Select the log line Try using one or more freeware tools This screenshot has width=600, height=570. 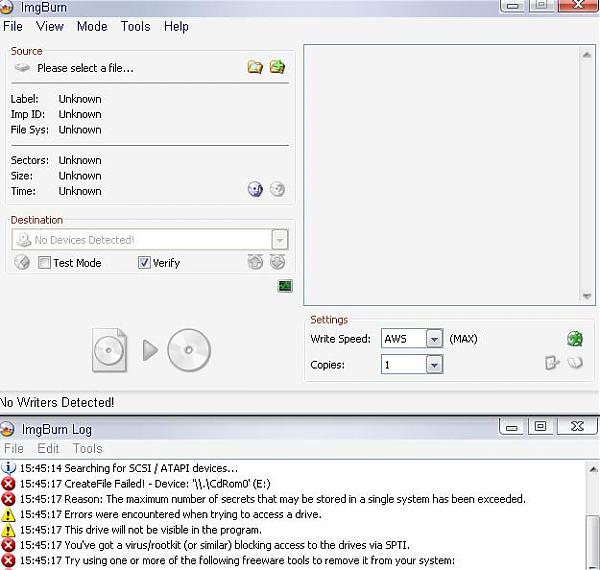(237, 560)
